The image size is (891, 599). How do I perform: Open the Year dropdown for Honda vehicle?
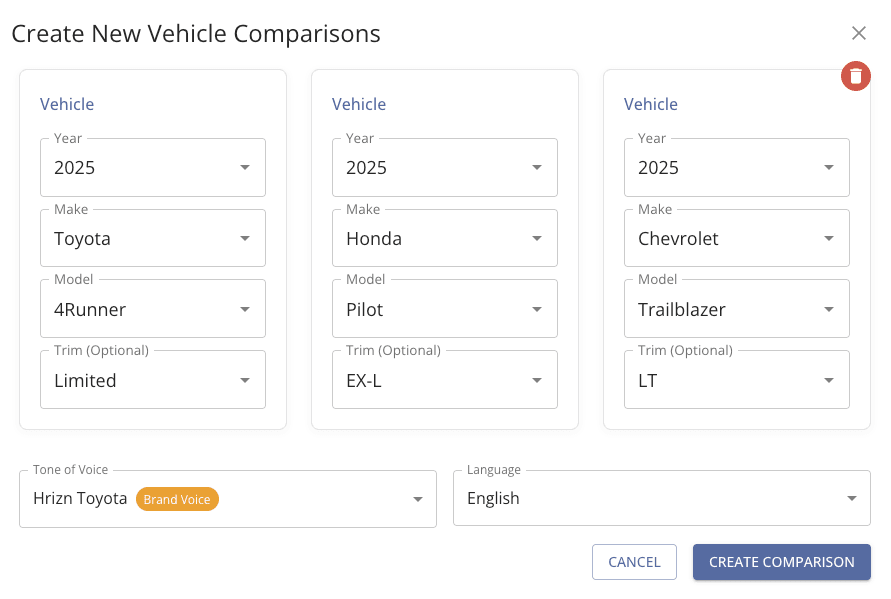pyautogui.click(x=445, y=168)
